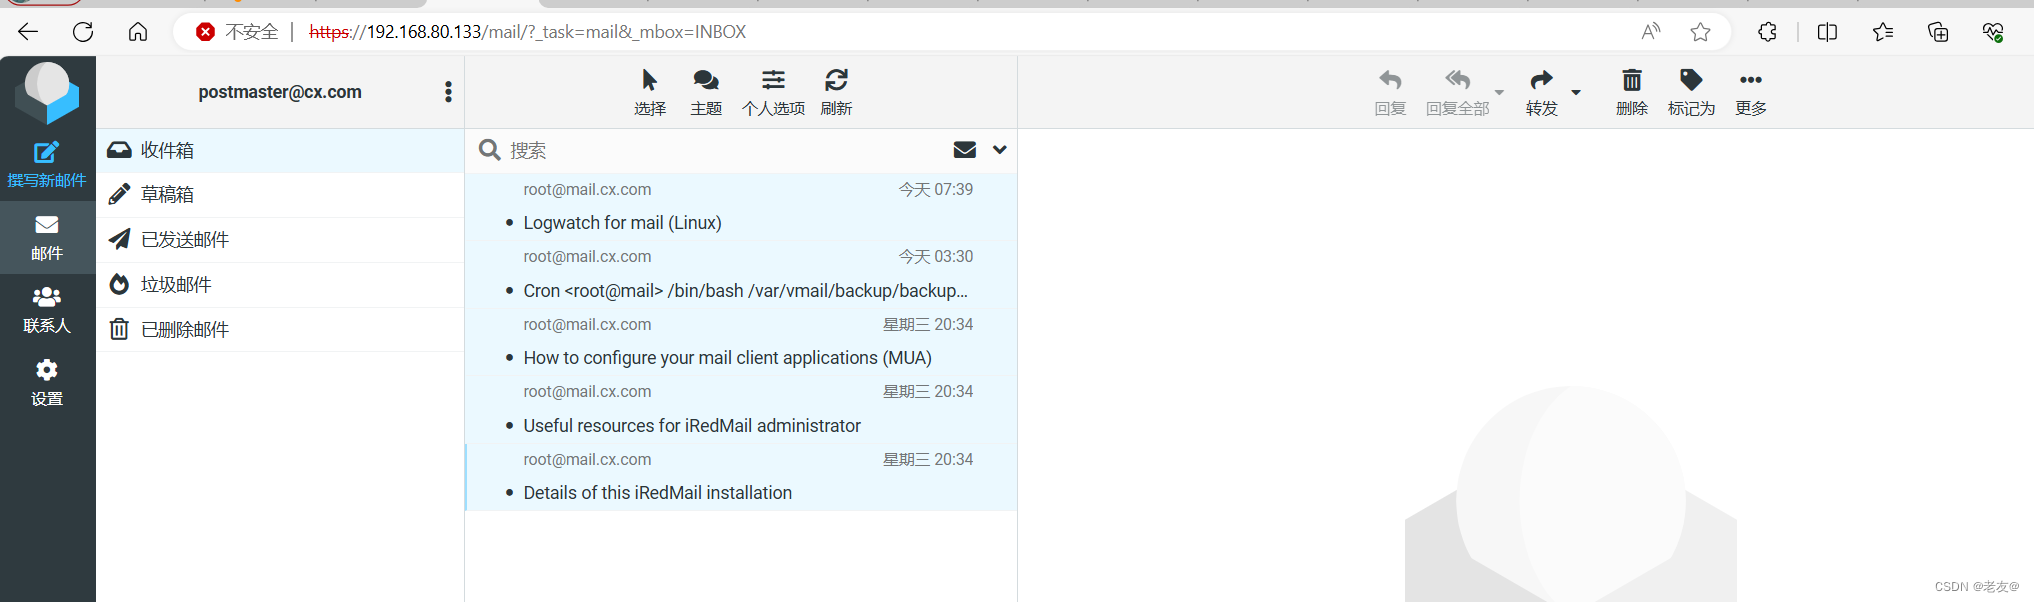Click postmaster@cx.com account name
Screen dimensions: 2034x602
click(x=280, y=92)
